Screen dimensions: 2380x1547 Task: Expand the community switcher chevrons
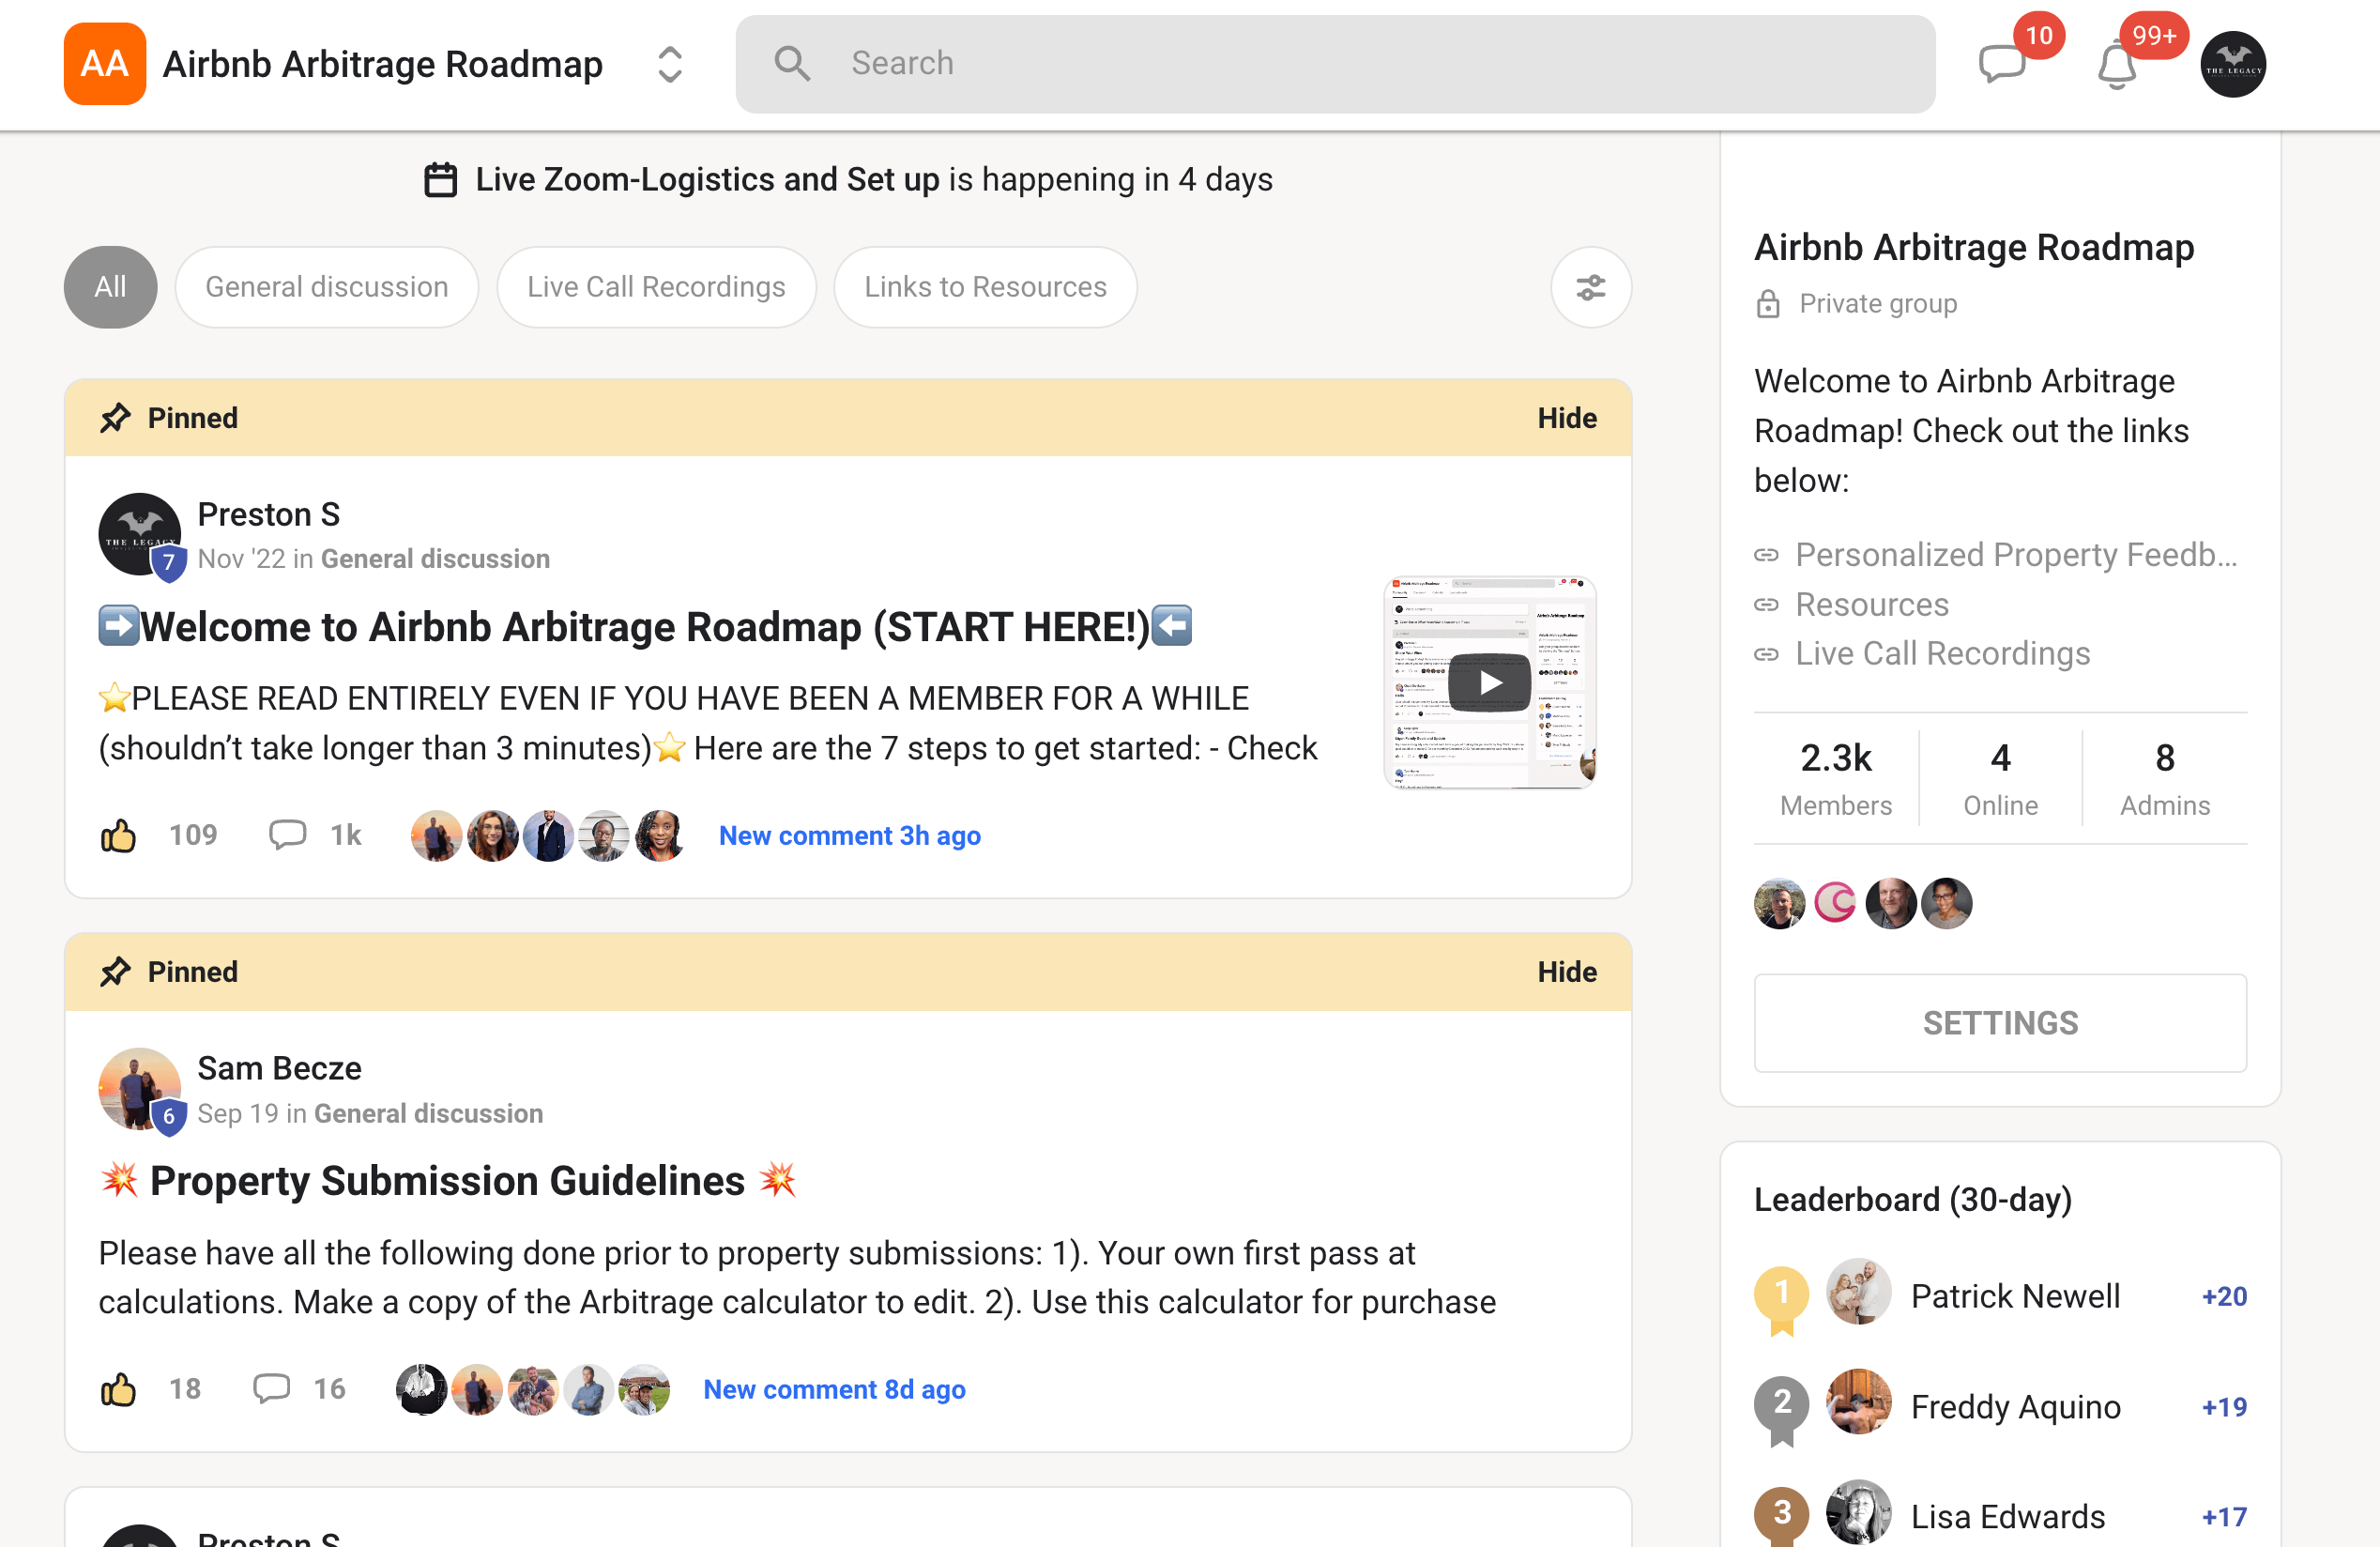pyautogui.click(x=669, y=64)
